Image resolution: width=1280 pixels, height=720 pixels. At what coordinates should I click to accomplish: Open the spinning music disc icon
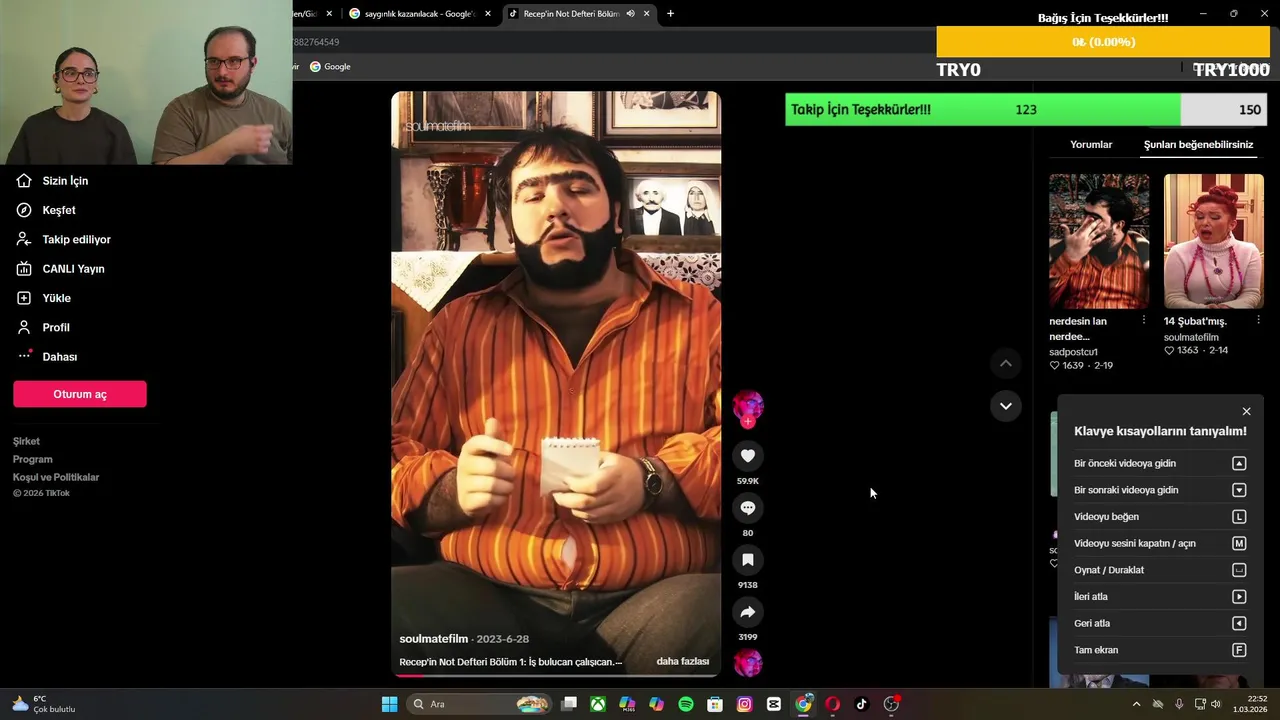click(x=748, y=663)
